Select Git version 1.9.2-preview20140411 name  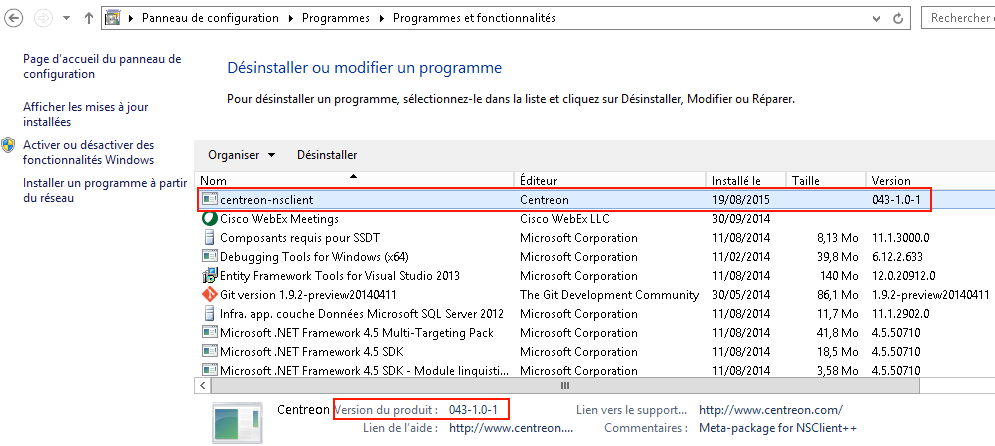click(308, 295)
